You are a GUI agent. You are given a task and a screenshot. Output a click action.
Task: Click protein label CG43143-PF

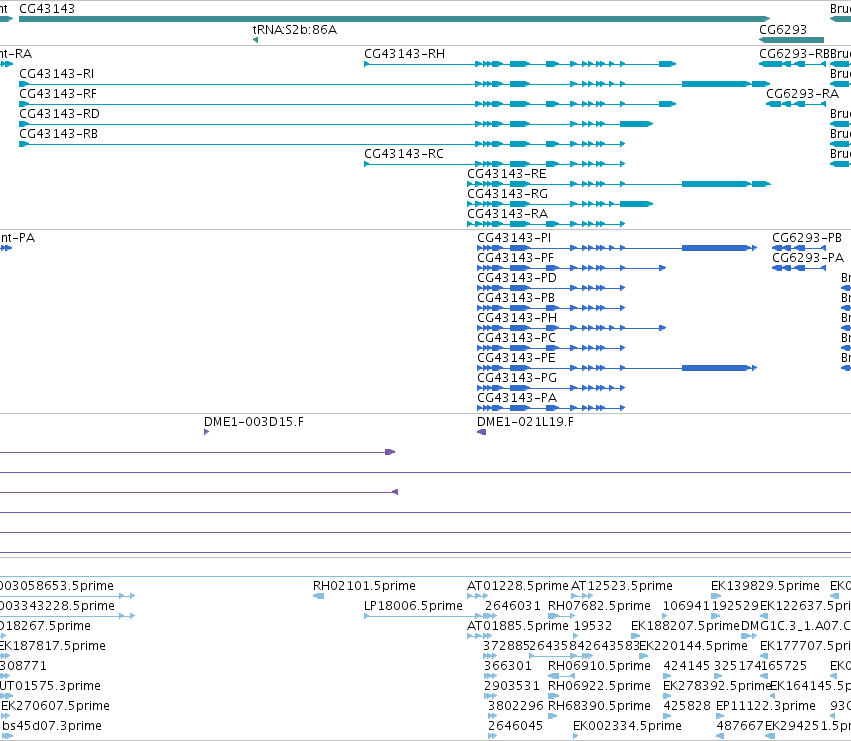(x=516, y=258)
